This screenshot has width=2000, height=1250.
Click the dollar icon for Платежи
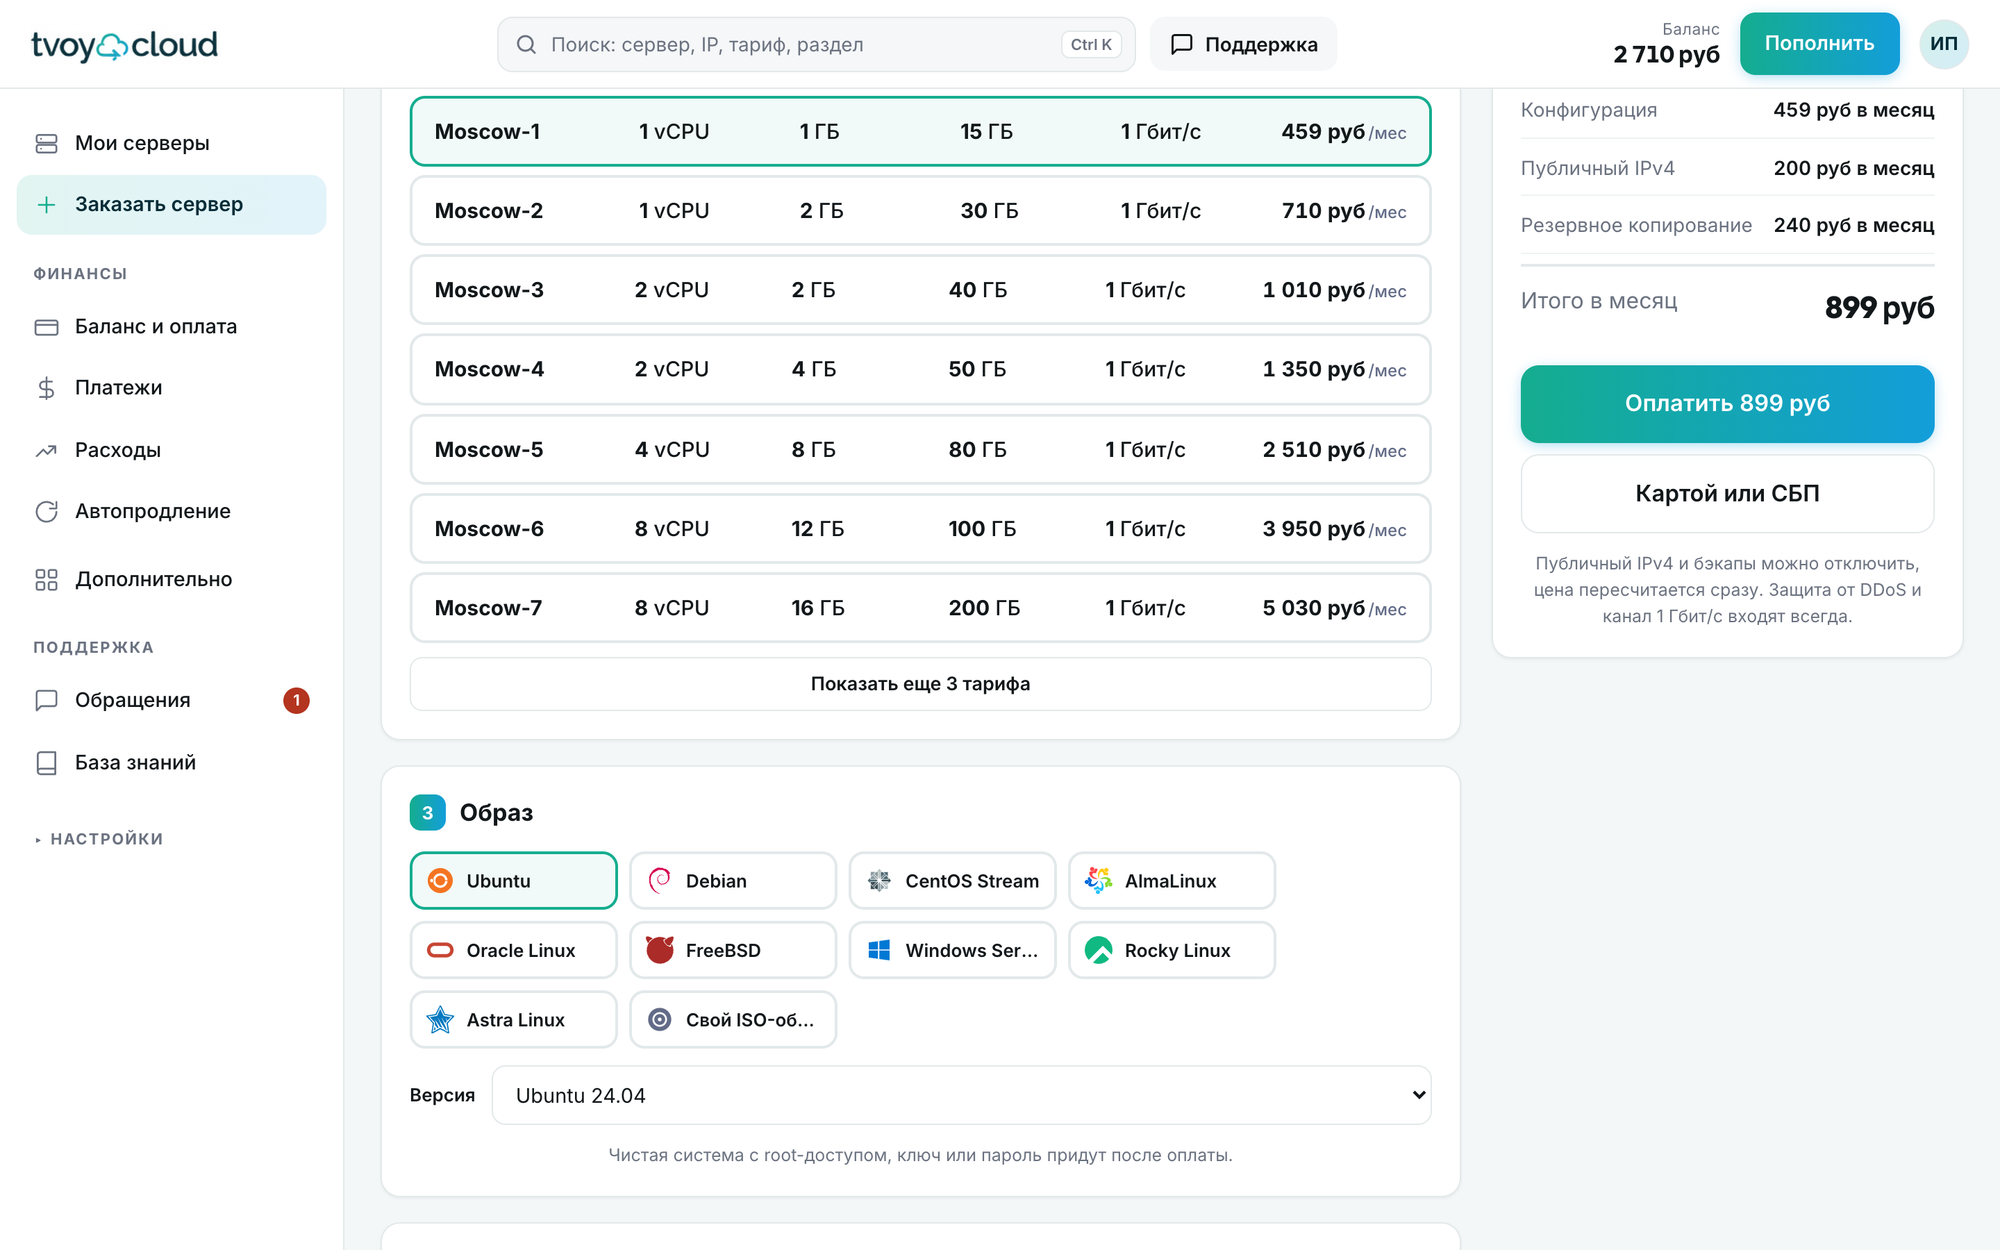46,388
